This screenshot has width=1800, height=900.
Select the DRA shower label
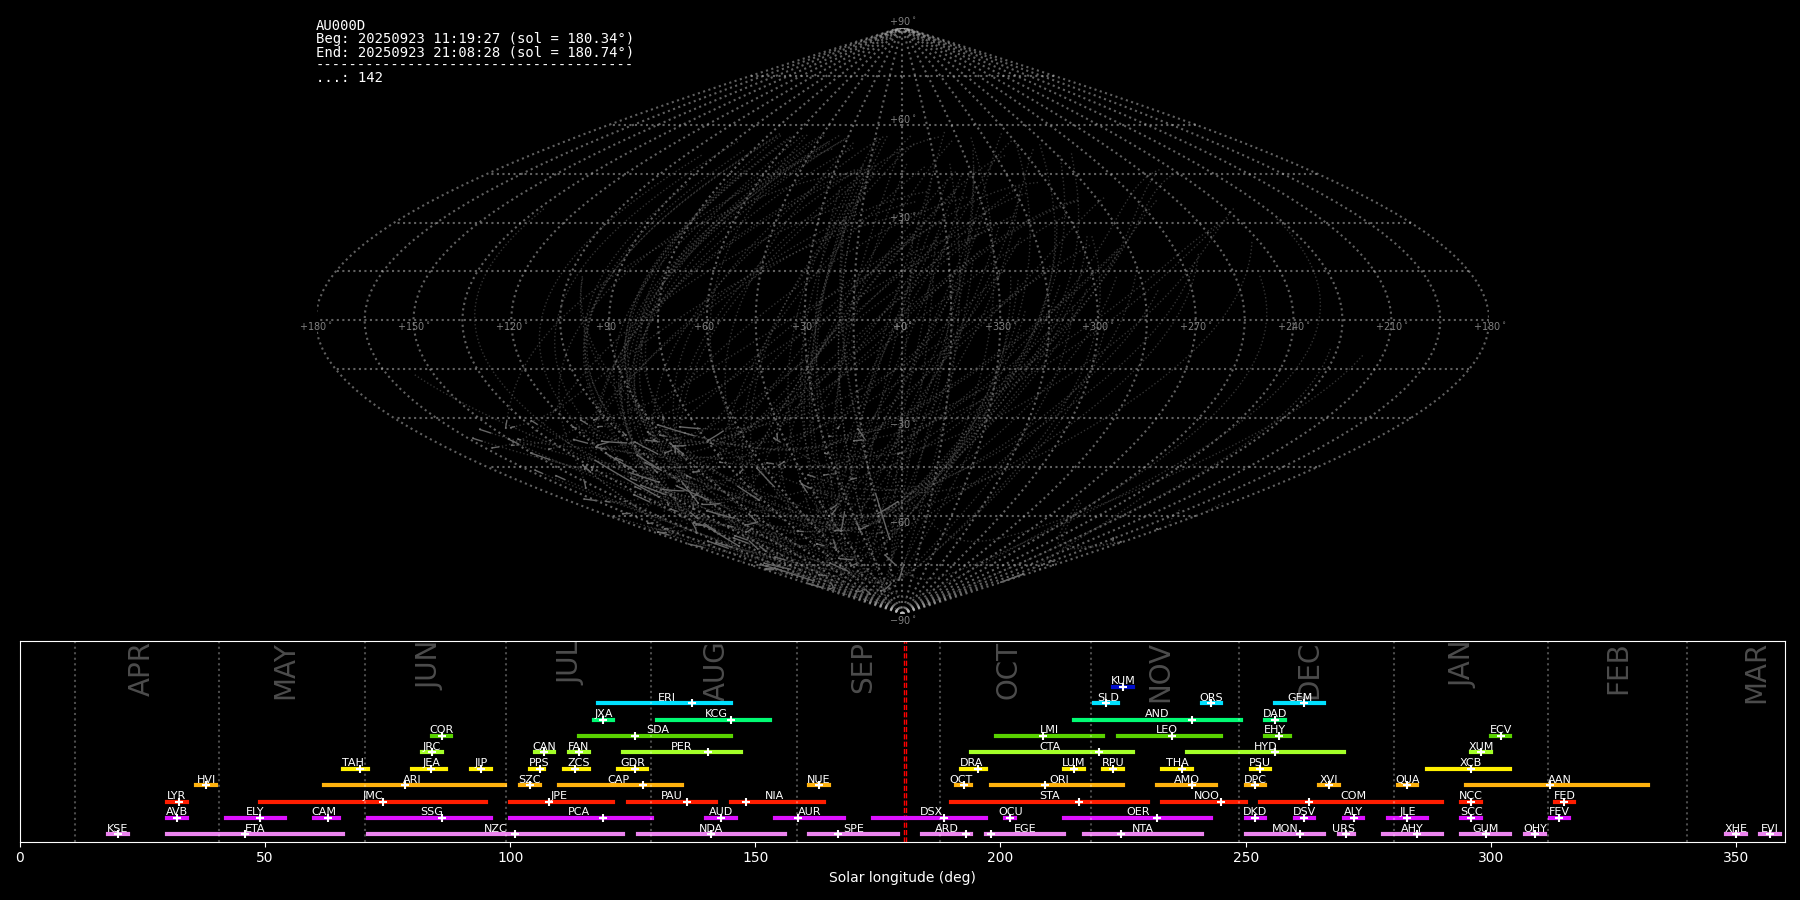(x=971, y=763)
